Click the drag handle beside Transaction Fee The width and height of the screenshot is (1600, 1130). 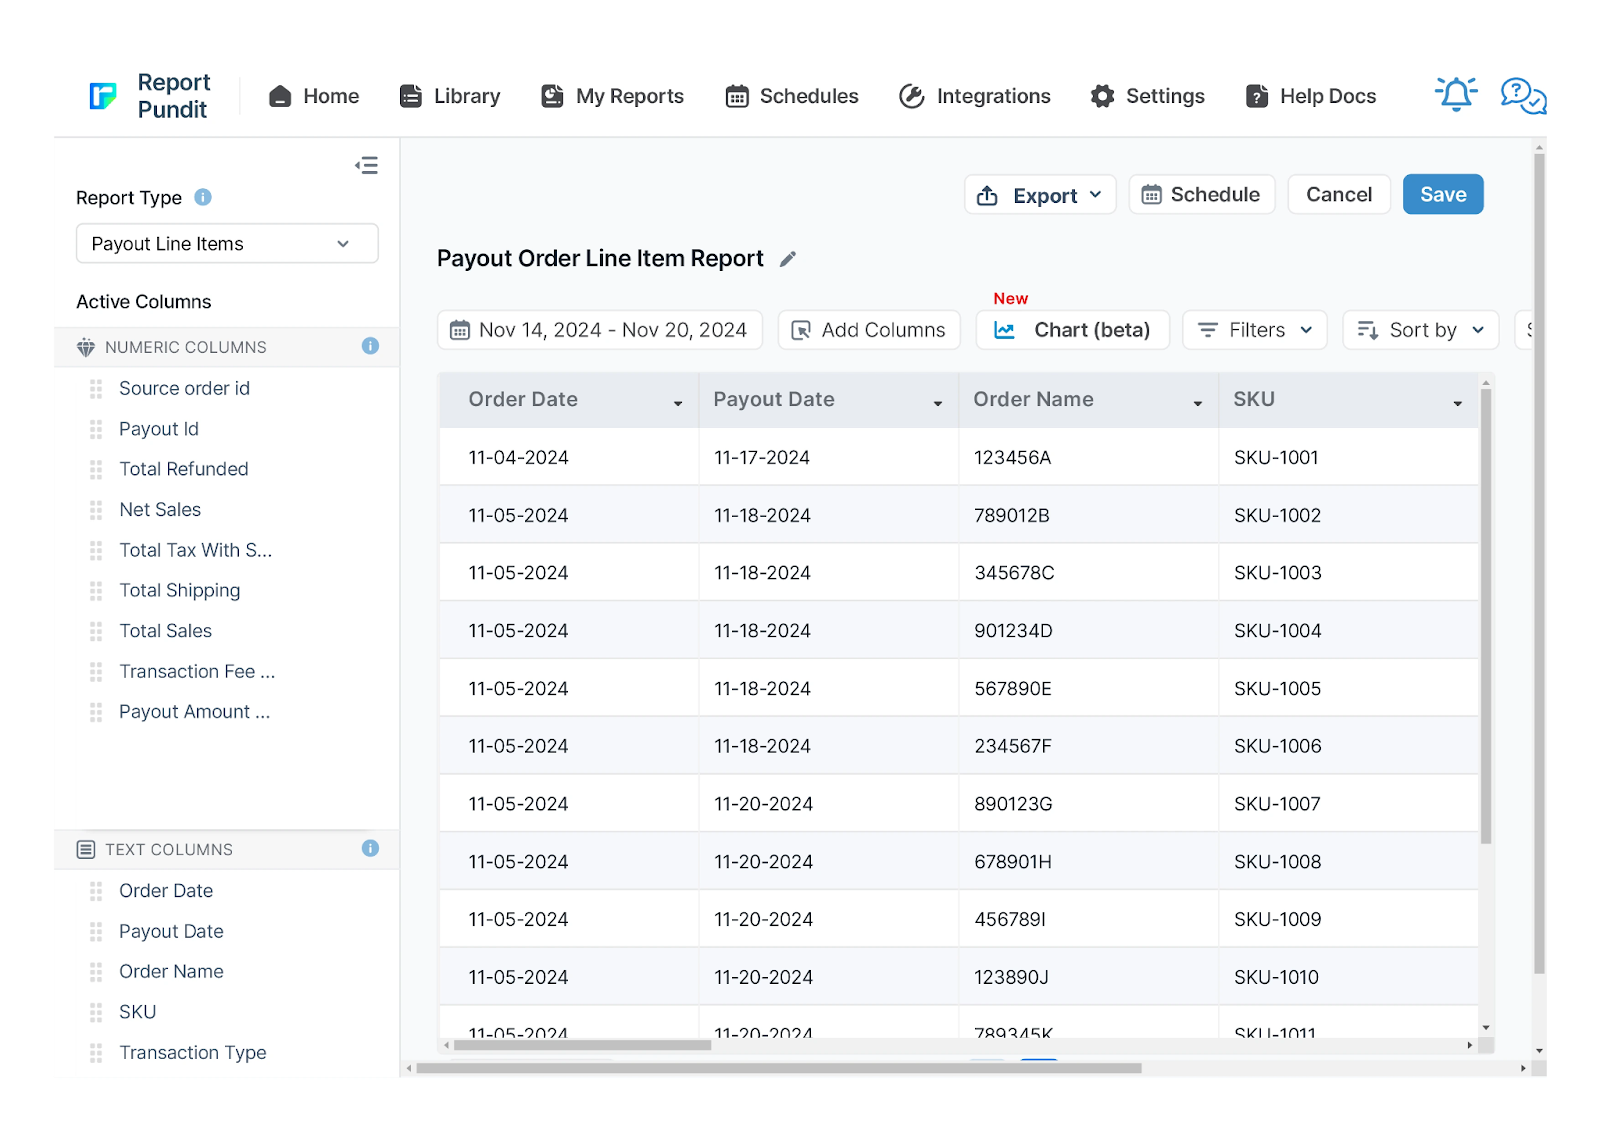(96, 672)
